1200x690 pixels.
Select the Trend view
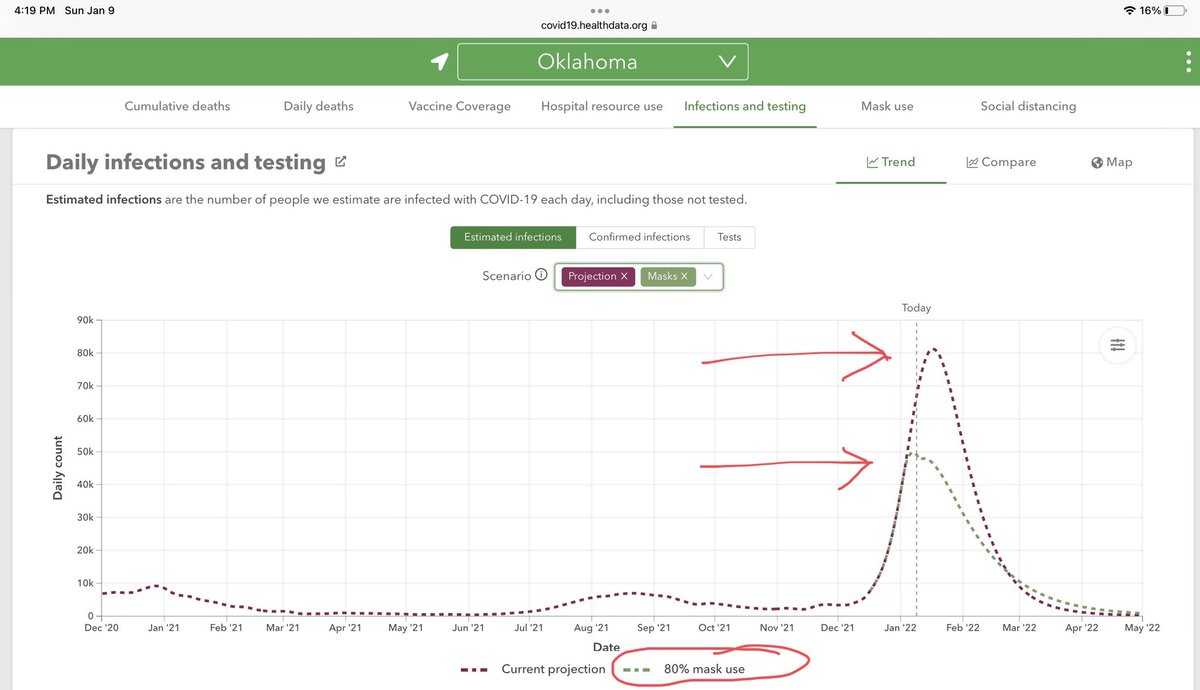point(891,162)
